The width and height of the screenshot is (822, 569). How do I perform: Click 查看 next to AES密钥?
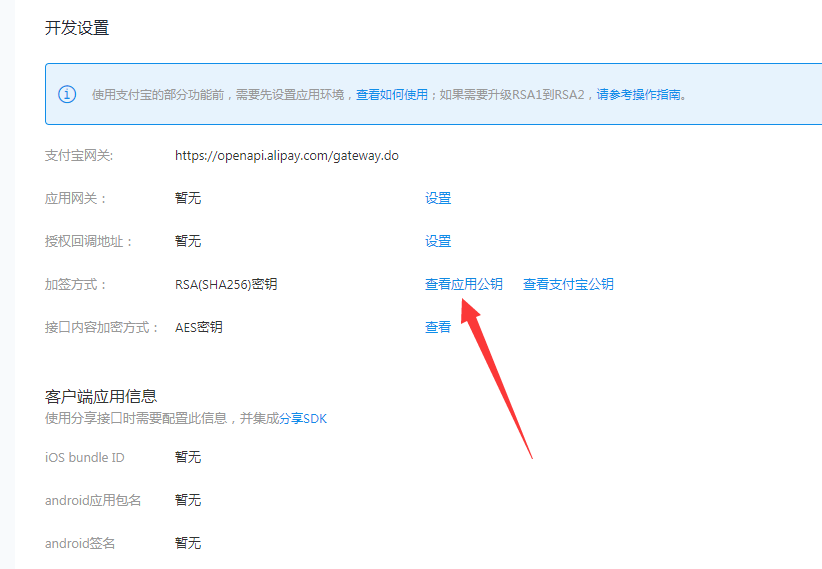[438, 327]
